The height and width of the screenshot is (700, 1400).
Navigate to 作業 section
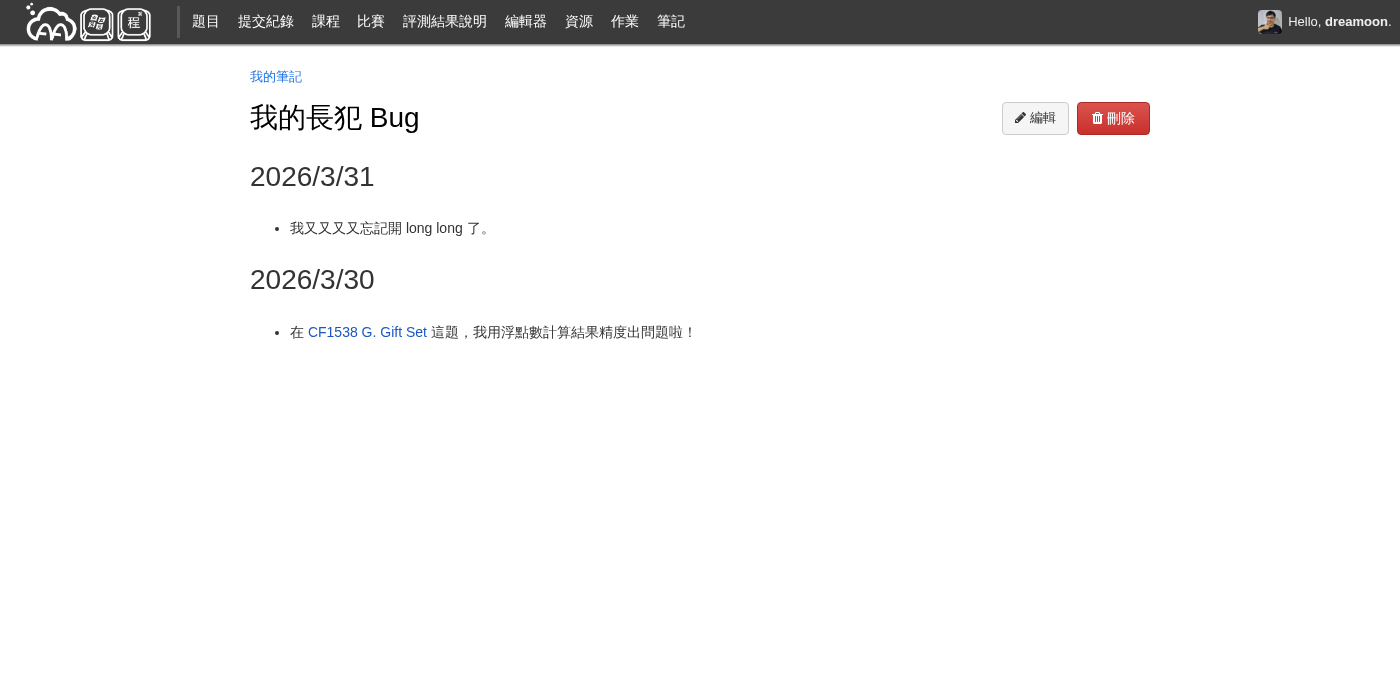coord(625,21)
